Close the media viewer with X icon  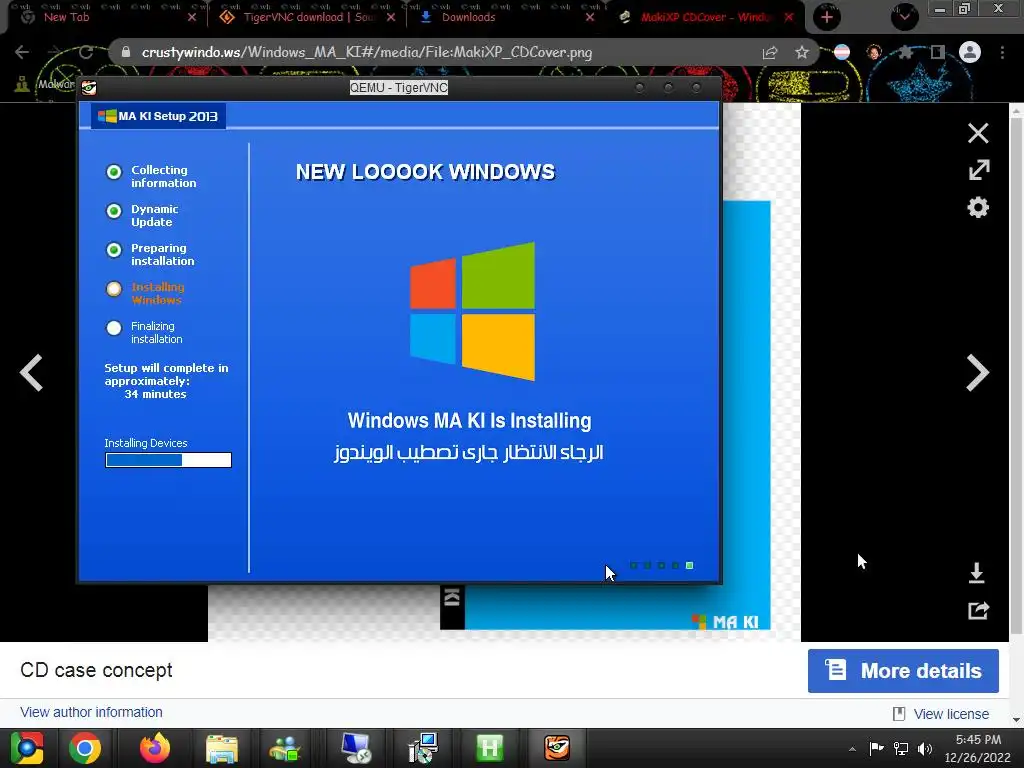coord(978,133)
